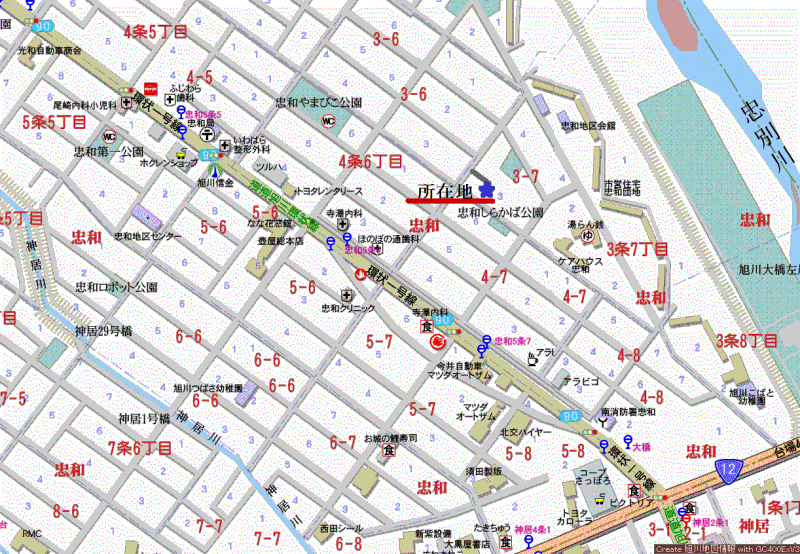Click the 忠別川 river label

(x=765, y=135)
